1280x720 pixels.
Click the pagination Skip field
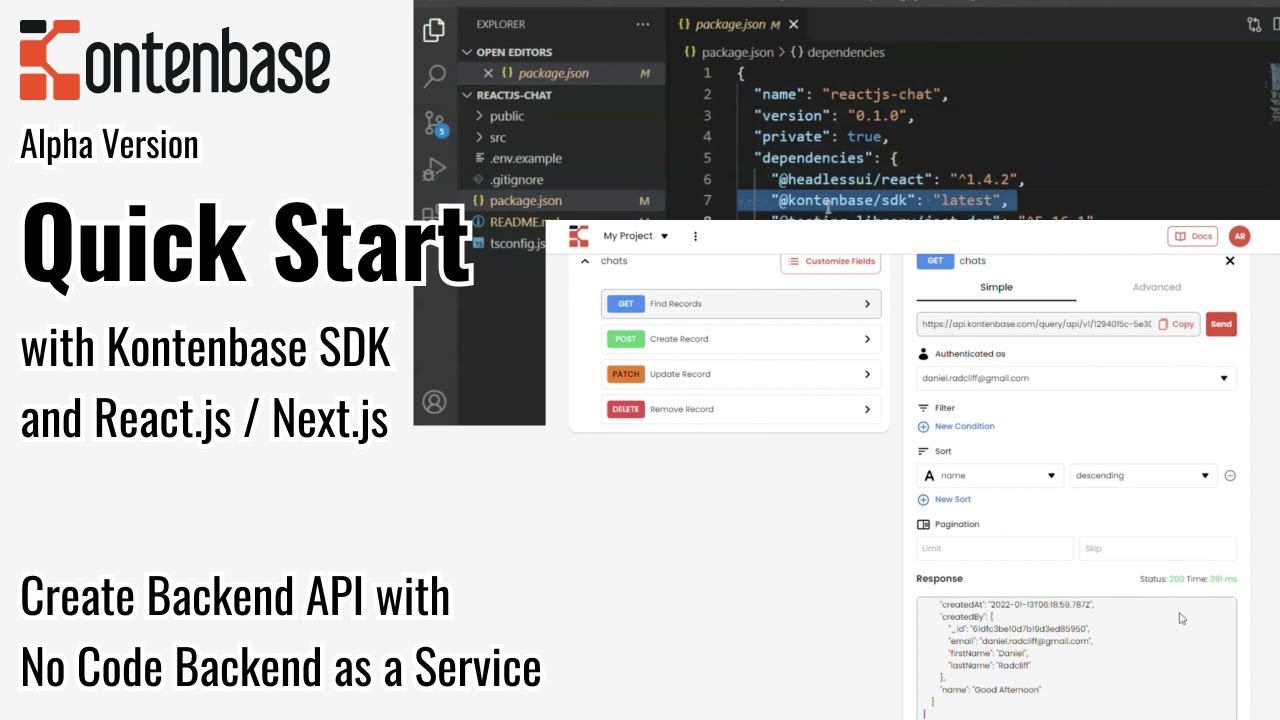1157,548
